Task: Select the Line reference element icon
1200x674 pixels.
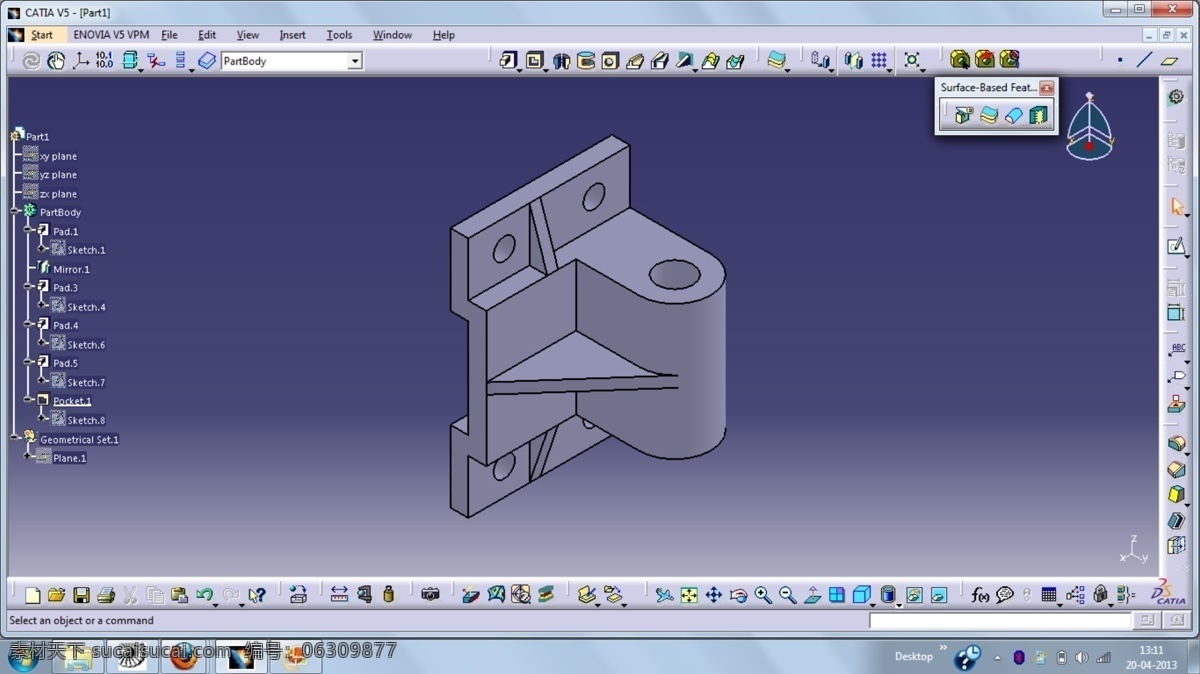Action: (x=1144, y=60)
